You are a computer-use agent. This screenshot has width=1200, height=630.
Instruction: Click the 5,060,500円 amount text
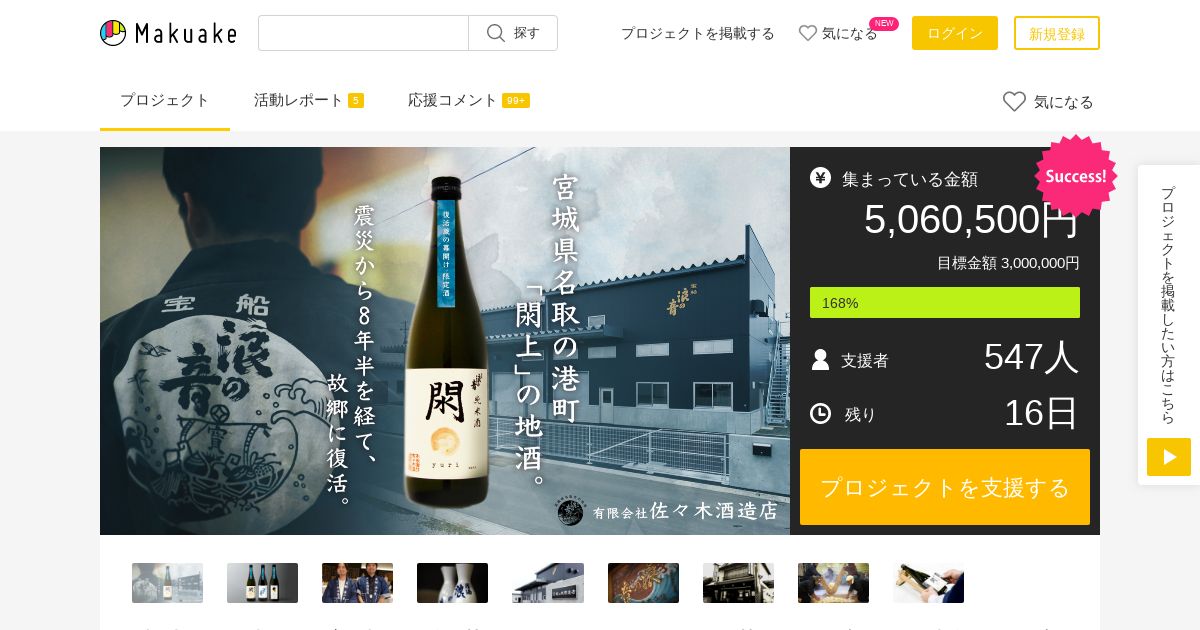(x=972, y=220)
